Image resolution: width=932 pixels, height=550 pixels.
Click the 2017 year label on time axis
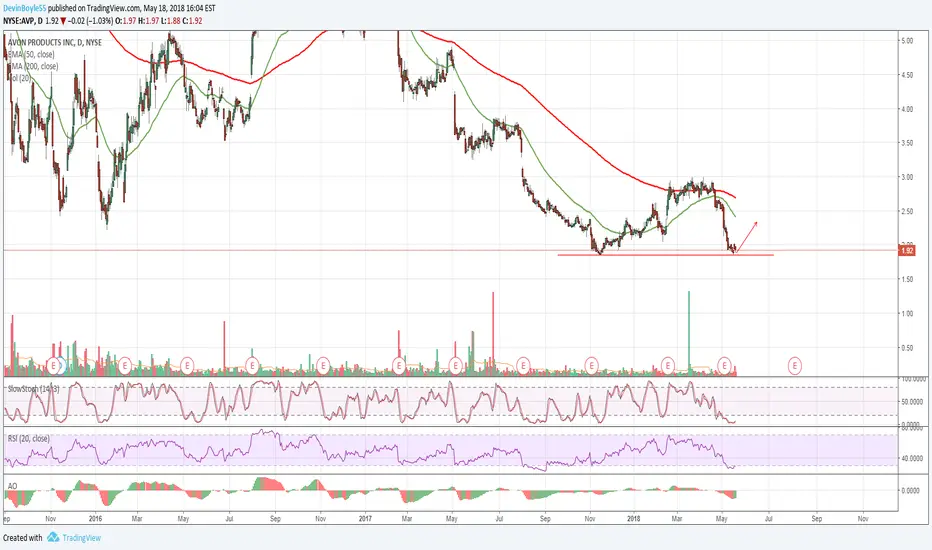(365, 518)
